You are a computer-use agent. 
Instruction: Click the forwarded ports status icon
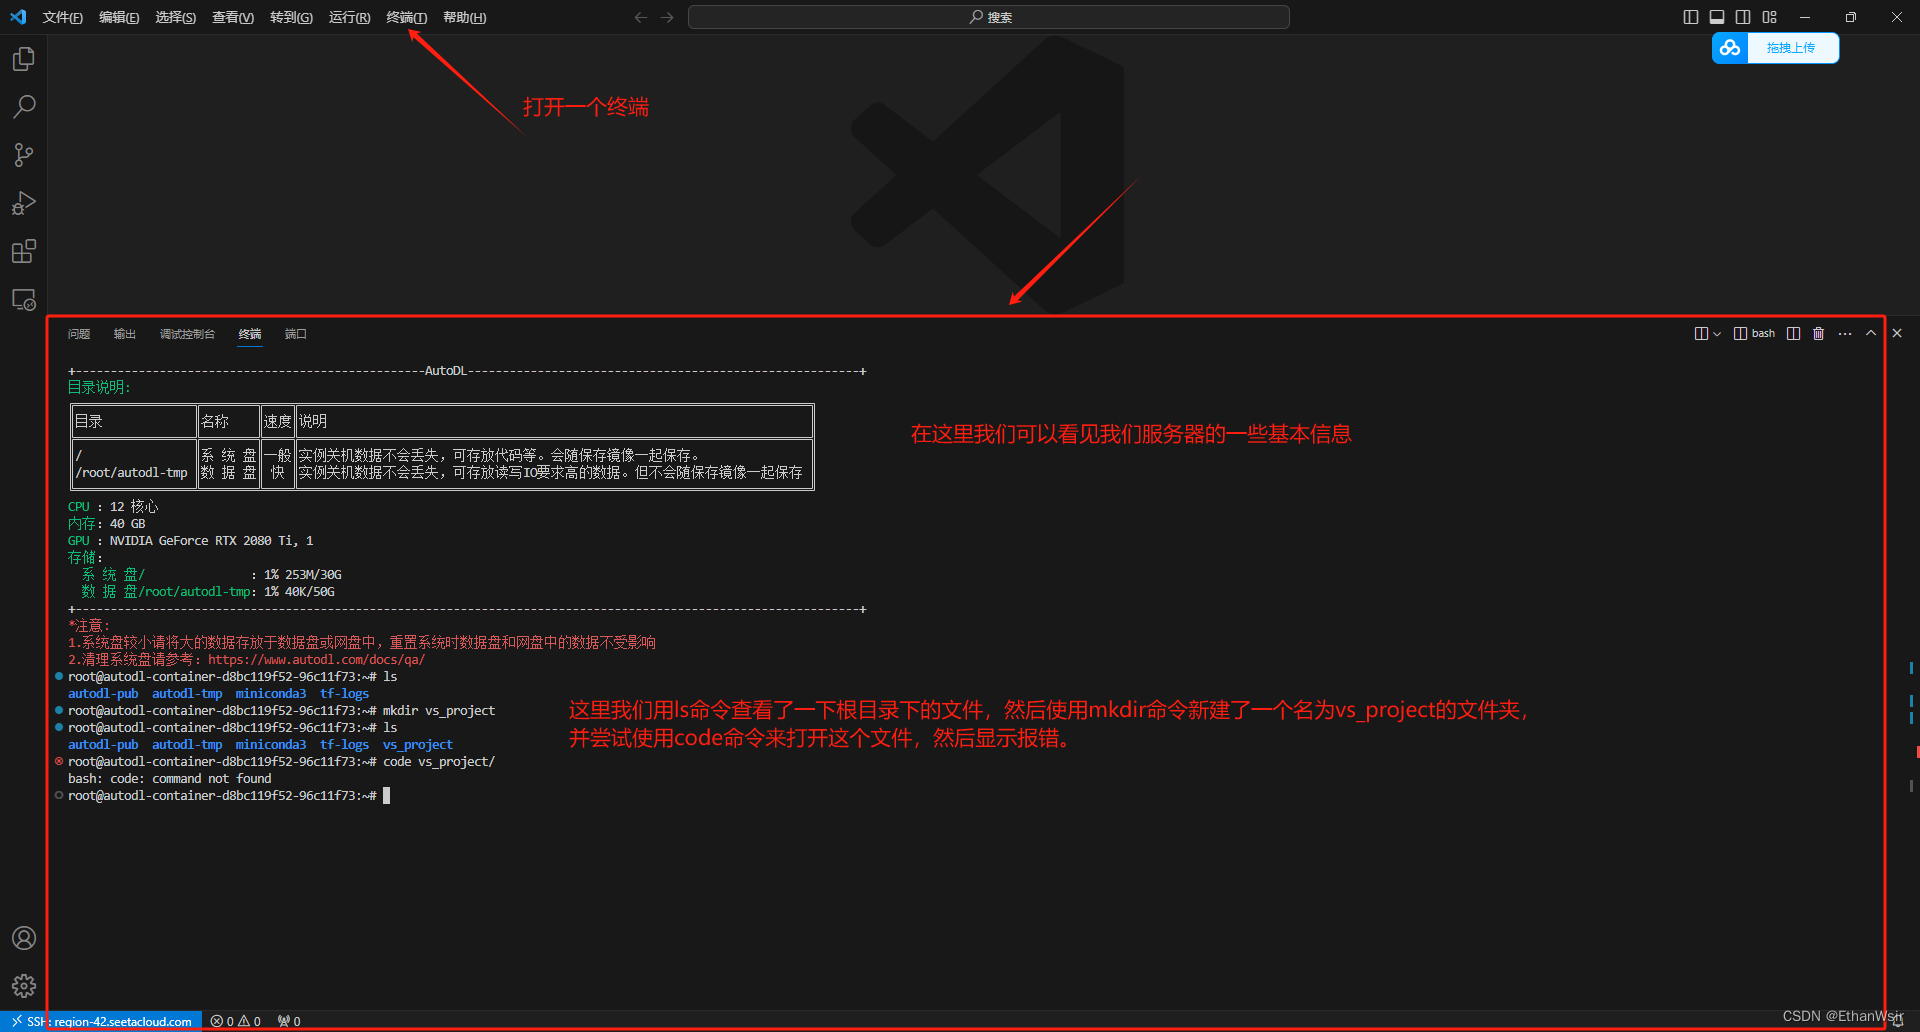(289, 1021)
